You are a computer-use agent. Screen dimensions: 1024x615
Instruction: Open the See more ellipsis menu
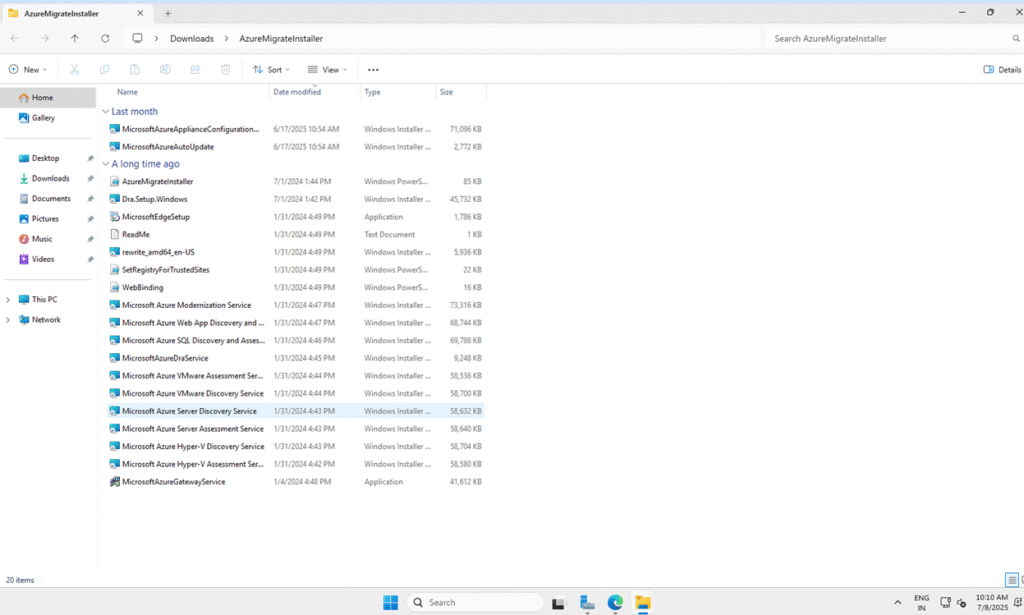[373, 70]
